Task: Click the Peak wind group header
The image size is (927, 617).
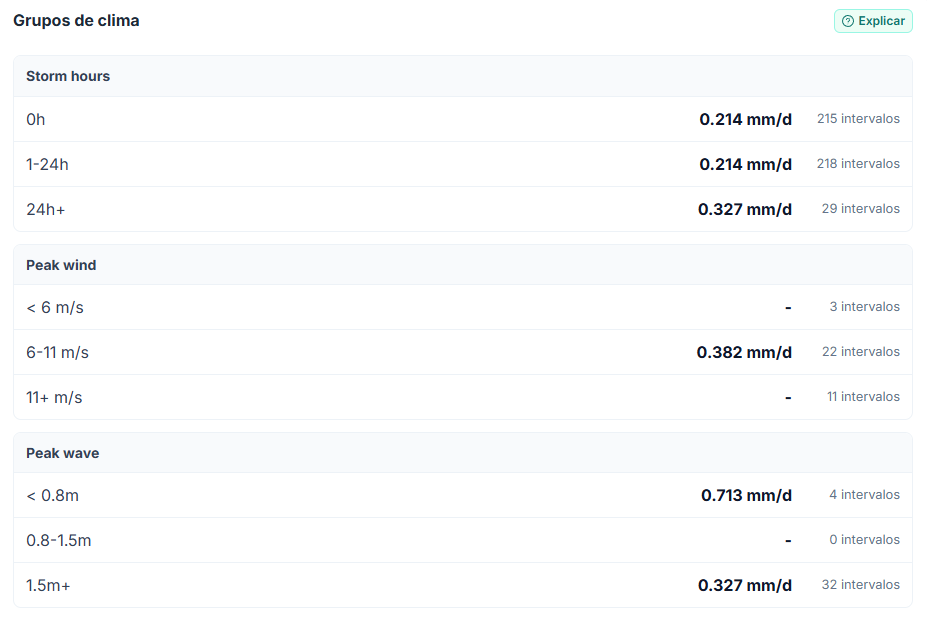Action: [463, 265]
